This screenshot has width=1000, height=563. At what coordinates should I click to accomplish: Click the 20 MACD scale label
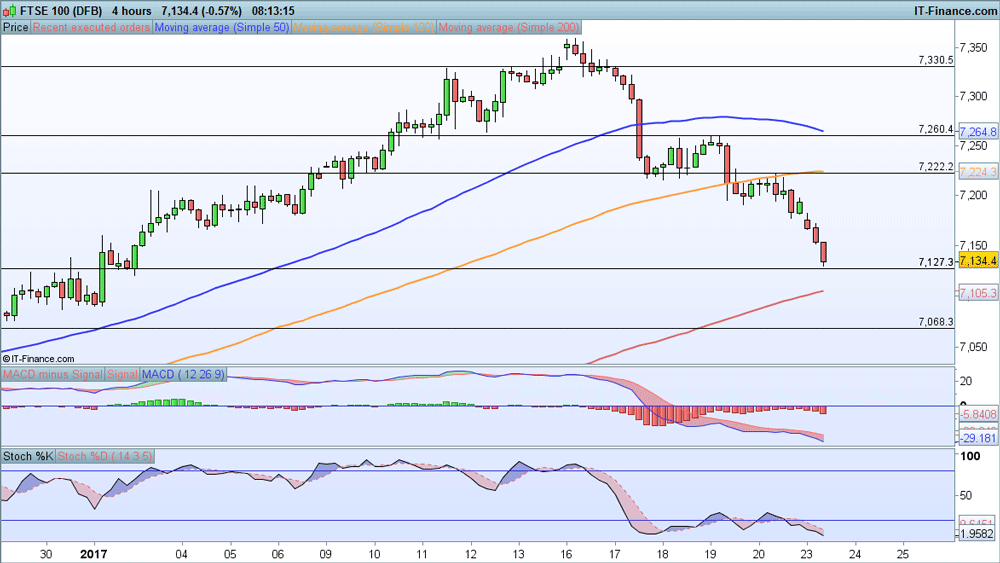coord(966,381)
